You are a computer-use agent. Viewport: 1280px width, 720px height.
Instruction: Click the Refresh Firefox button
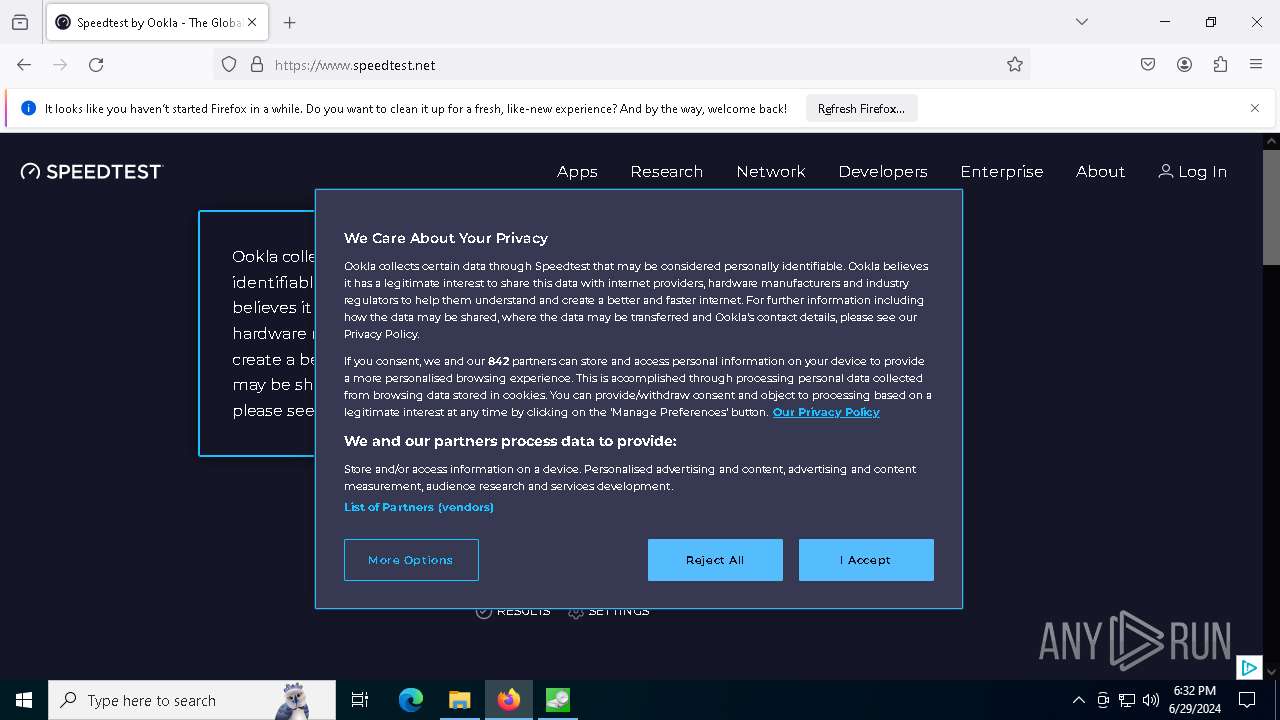coord(861,108)
